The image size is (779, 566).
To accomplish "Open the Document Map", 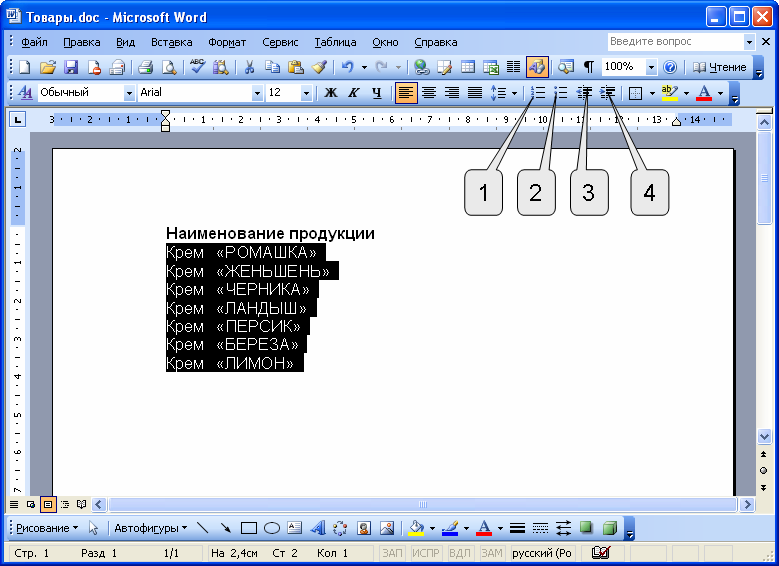I will coord(565,67).
